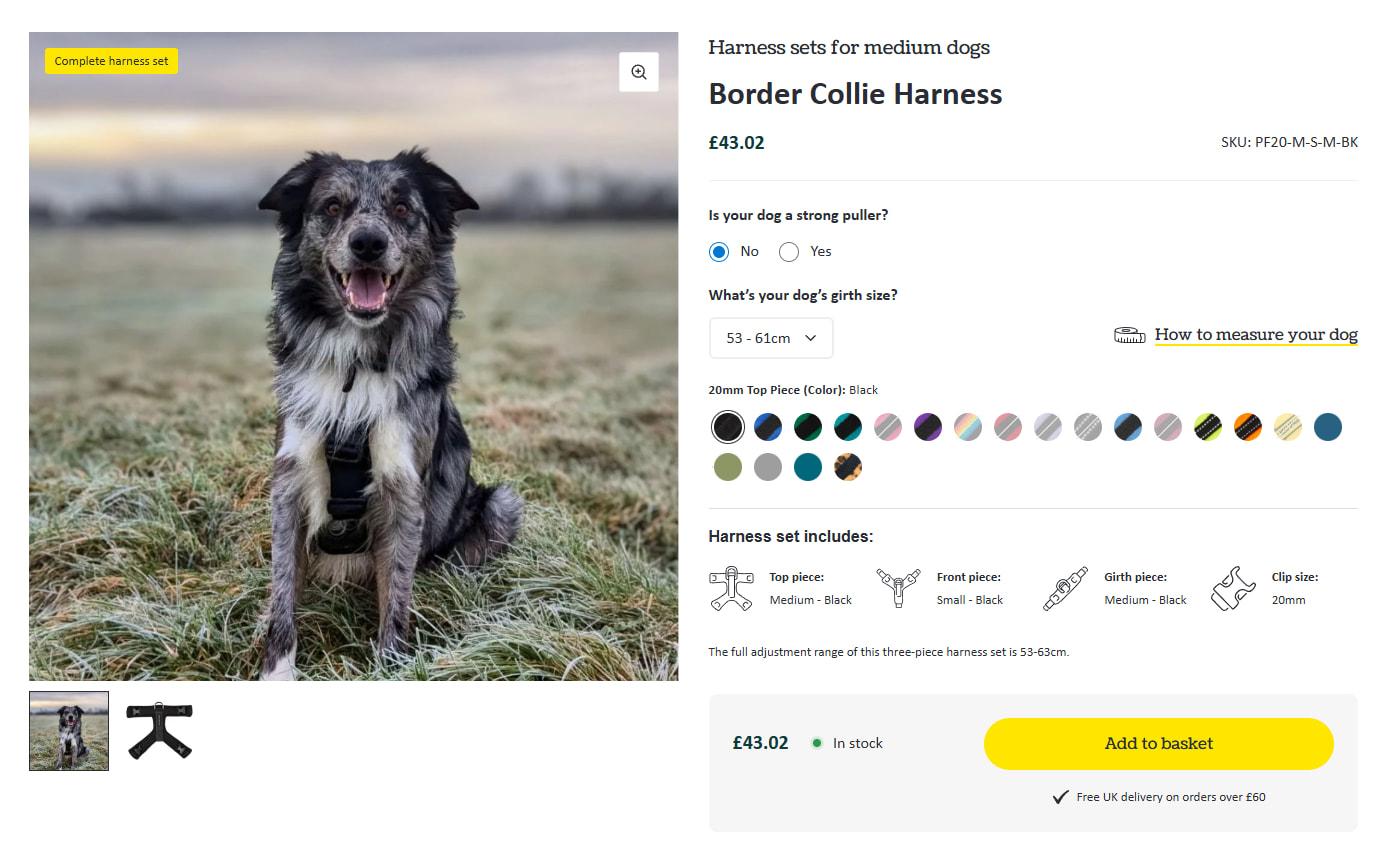Click the measuring tape icon

coord(1129,334)
